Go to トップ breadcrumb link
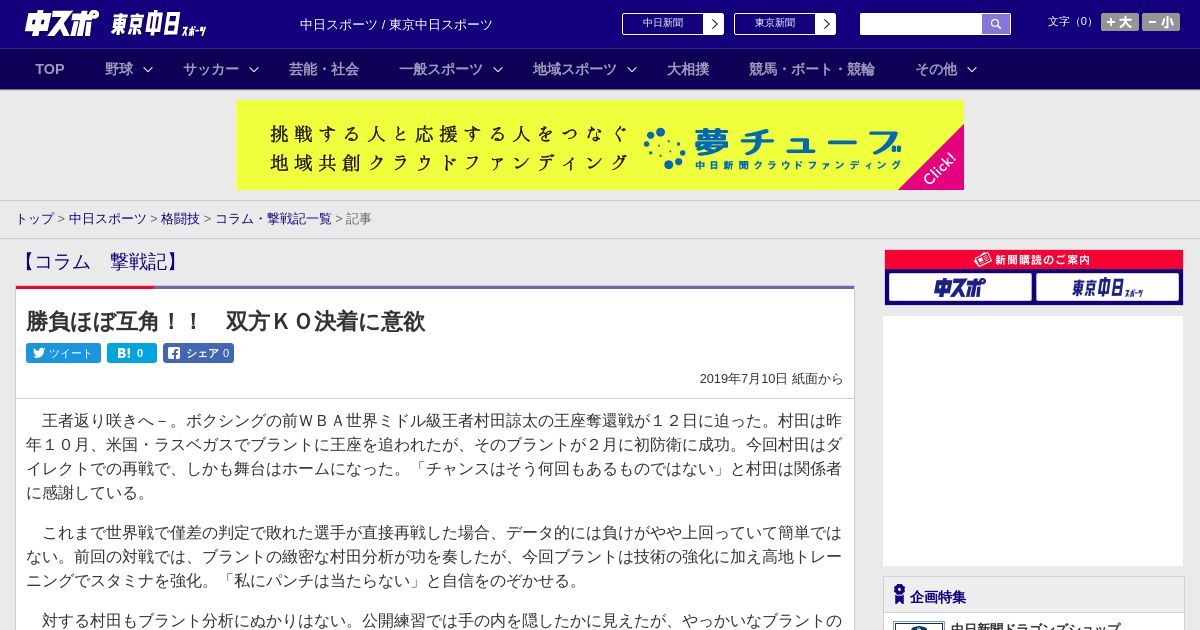 click(x=34, y=219)
